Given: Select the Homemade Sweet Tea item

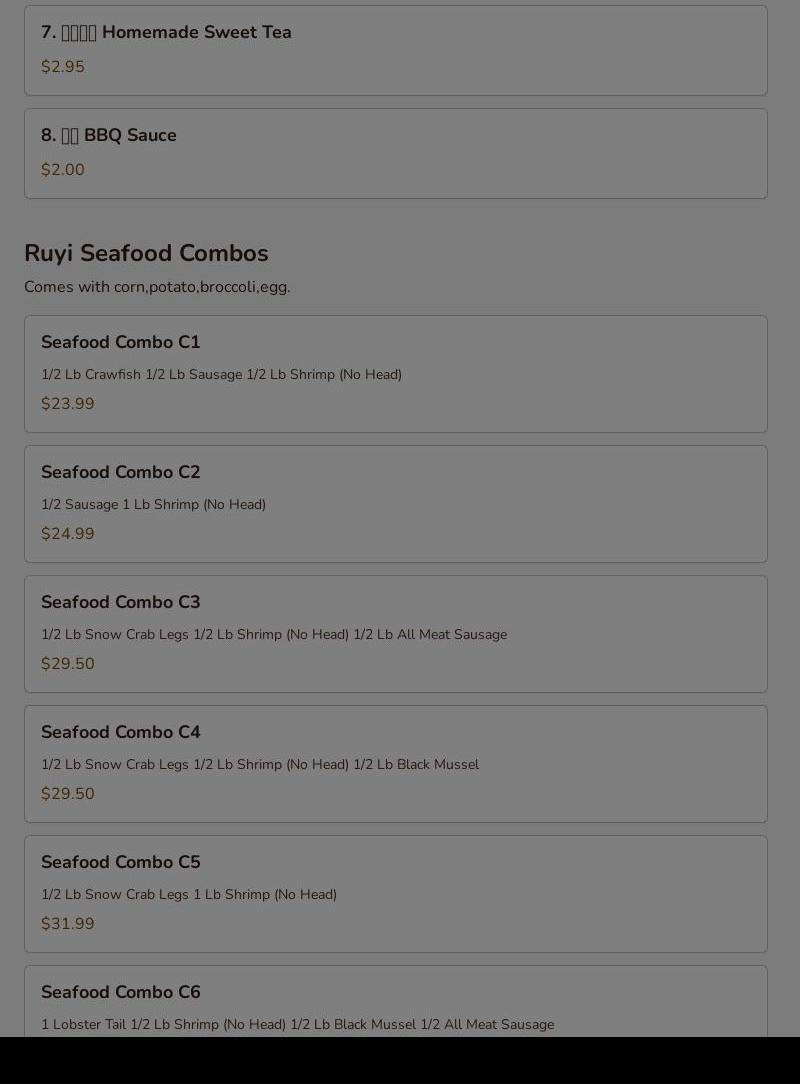Looking at the screenshot, I should point(396,50).
